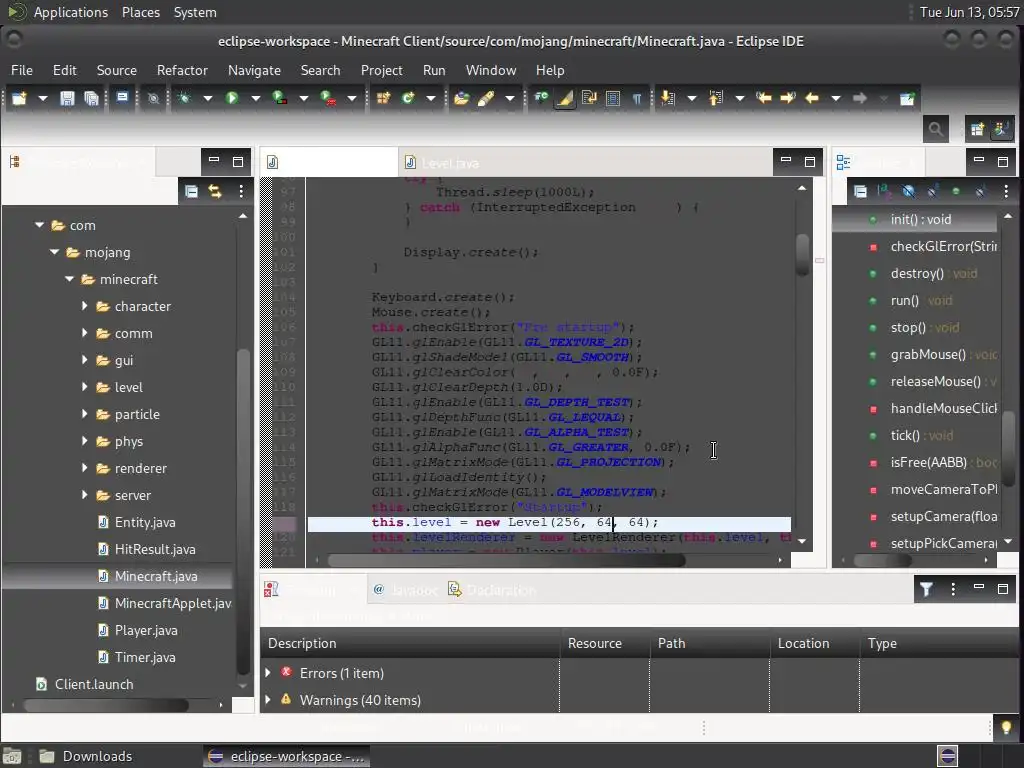This screenshot has width=1024, height=768.
Task: Start debugging with the bug icon
Action: pos(184,98)
